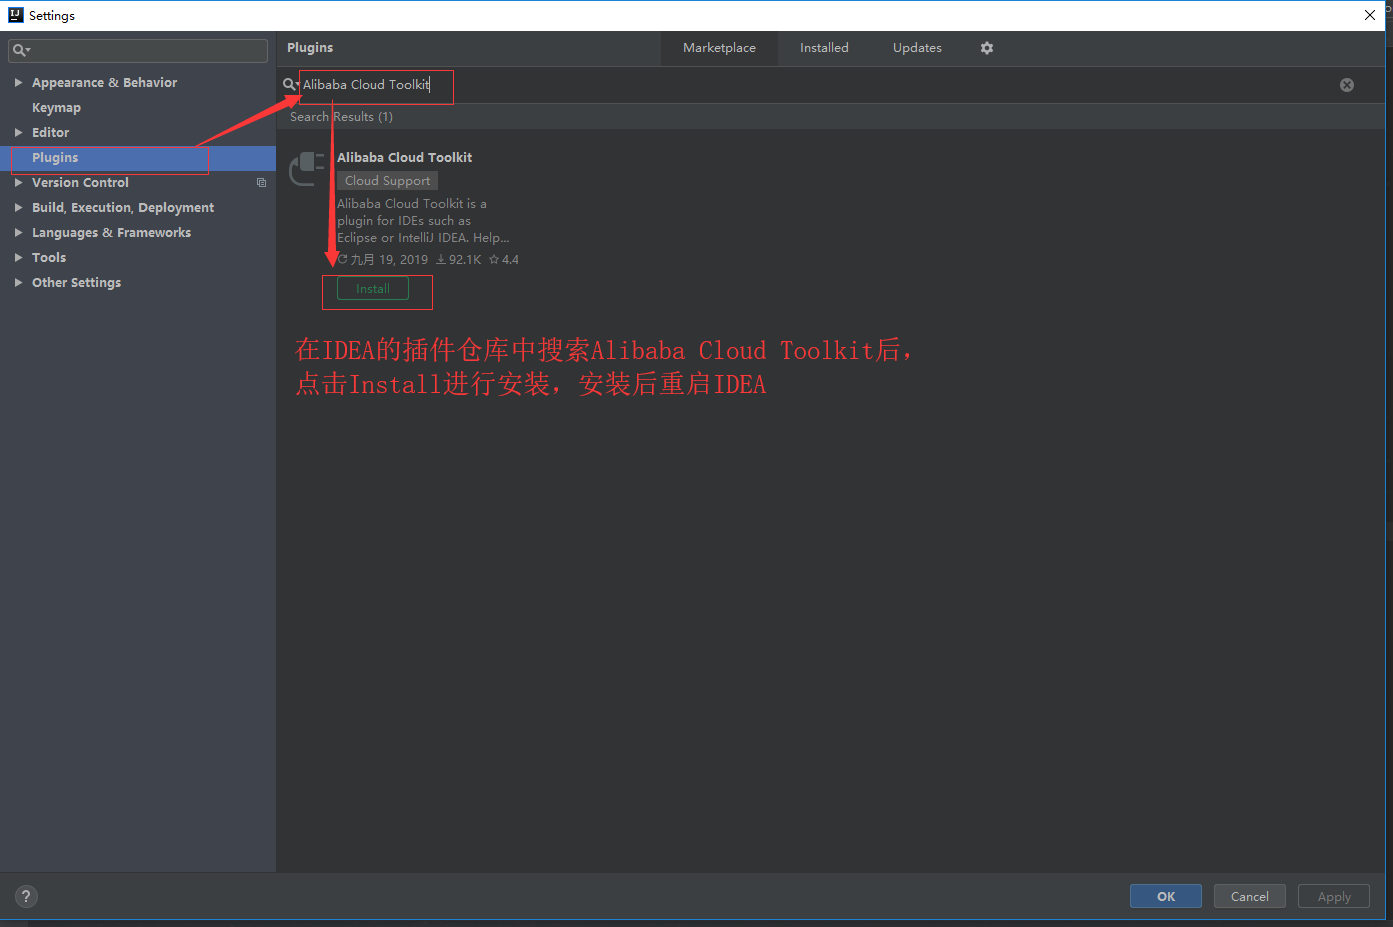Expand the Version Control node
Viewport: 1393px width, 927px height.
point(18,183)
